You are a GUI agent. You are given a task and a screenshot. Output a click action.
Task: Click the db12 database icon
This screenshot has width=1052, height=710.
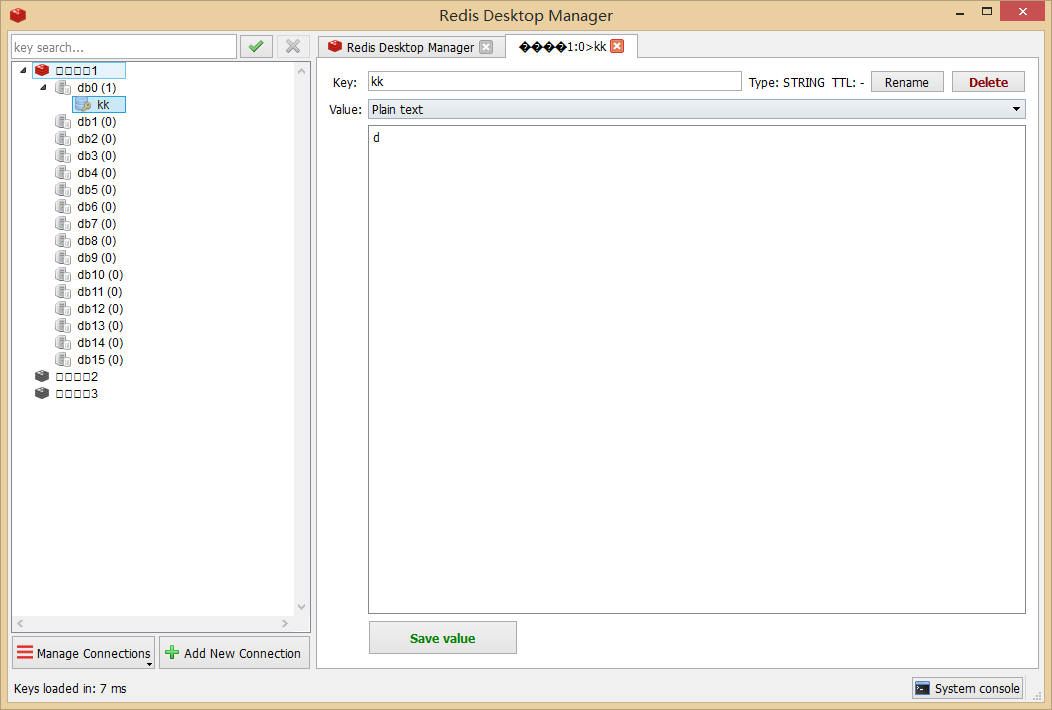63,309
